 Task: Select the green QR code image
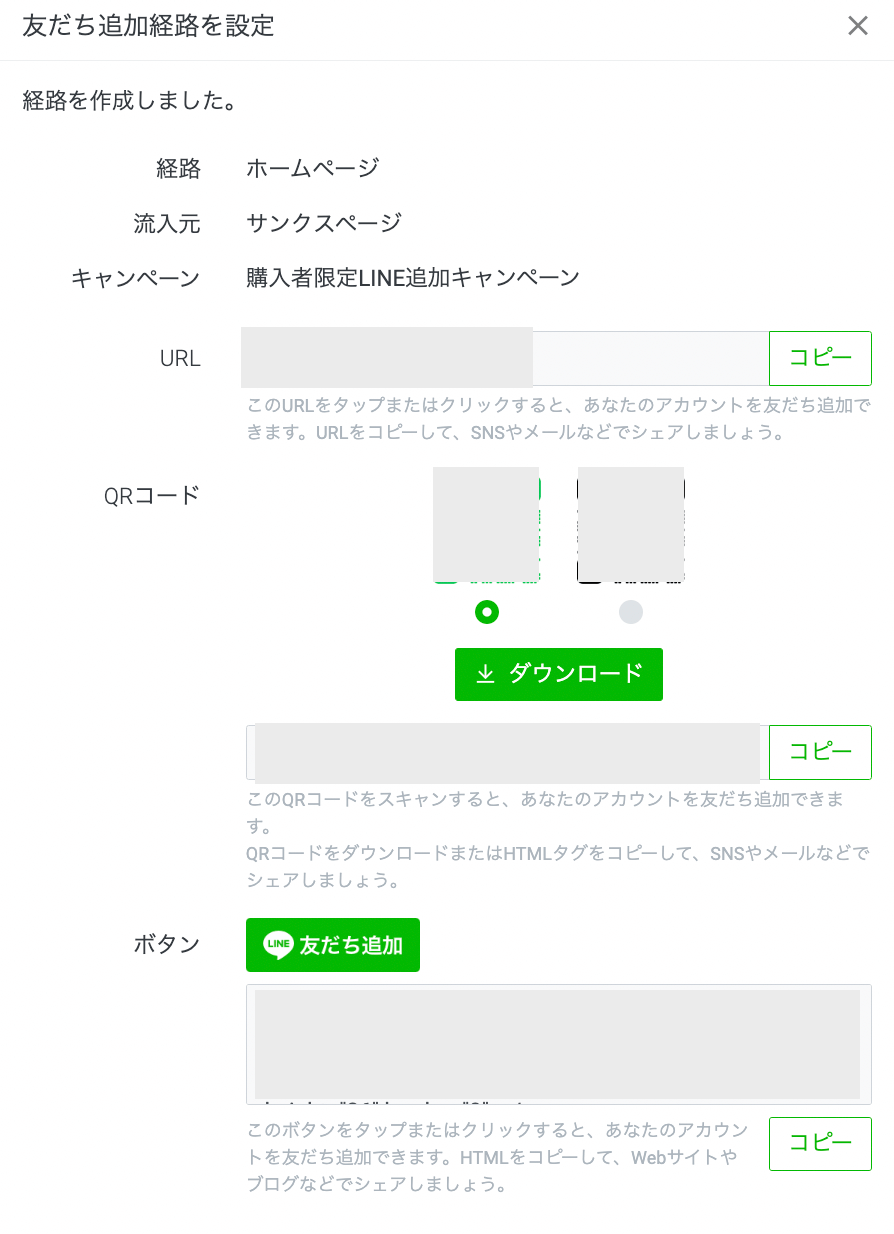click(487, 525)
